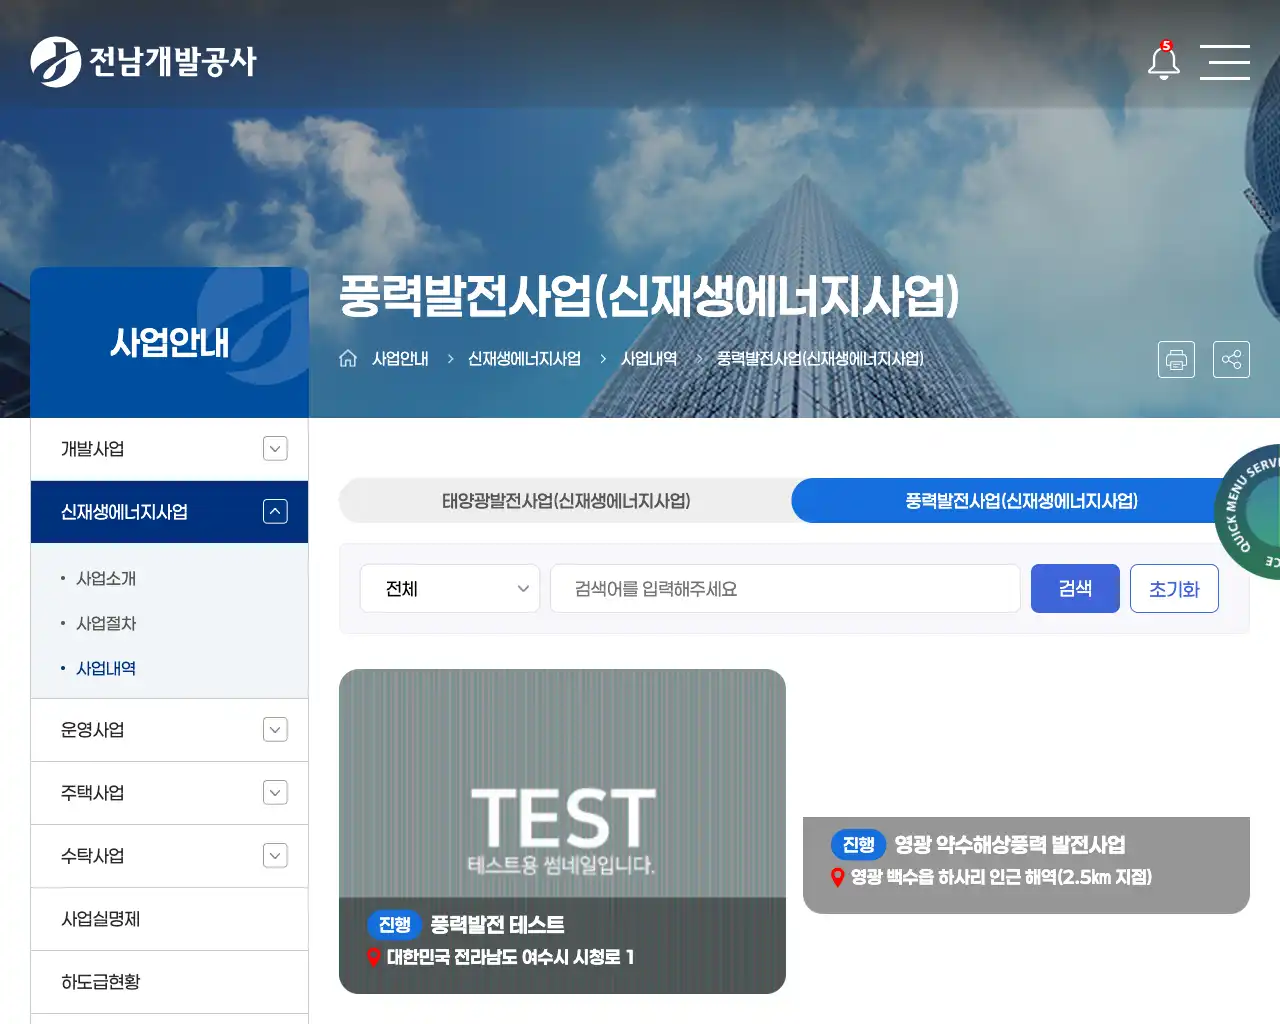Open 사업실명제 sidebar item
Viewport: 1280px width, 1024px height.
[x=169, y=919]
